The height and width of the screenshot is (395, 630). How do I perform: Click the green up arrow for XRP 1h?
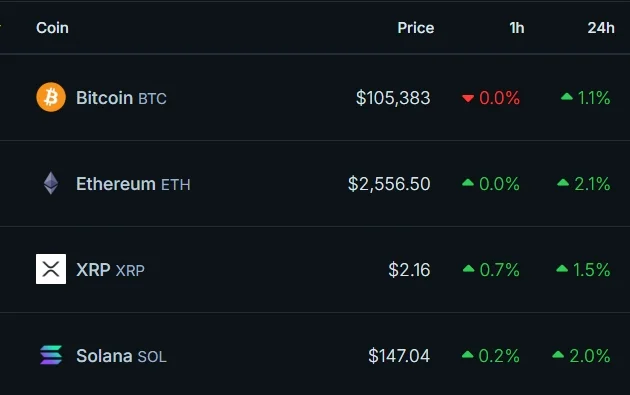(468, 268)
